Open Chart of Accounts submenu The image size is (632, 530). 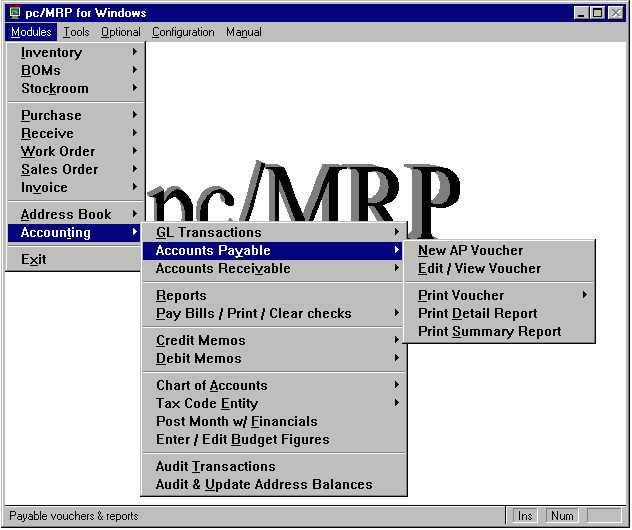click(274, 385)
